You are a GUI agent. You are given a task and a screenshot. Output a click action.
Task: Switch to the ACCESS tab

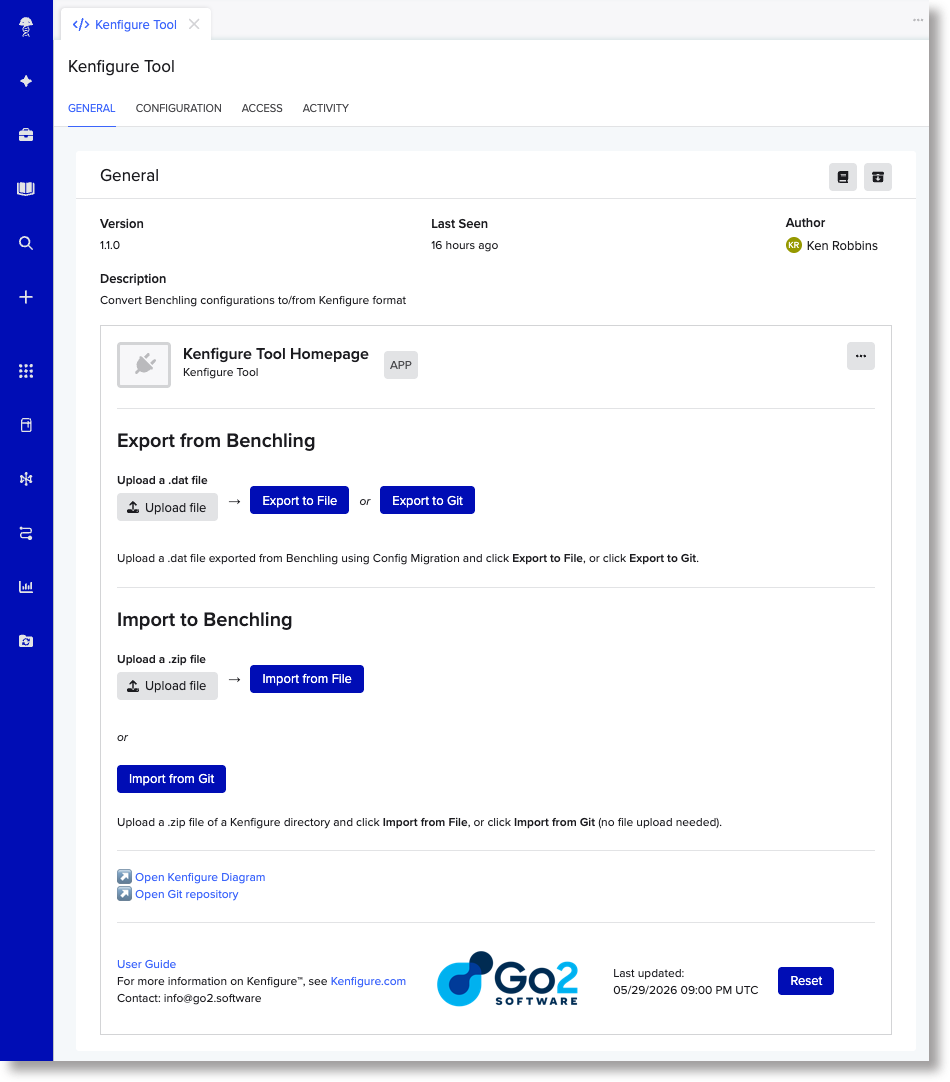click(x=262, y=108)
